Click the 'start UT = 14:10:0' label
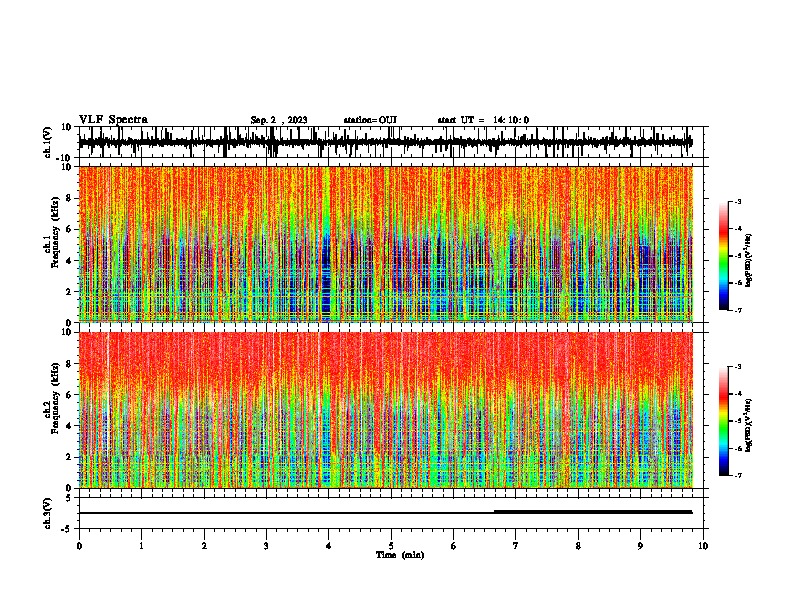Image resolution: width=792 pixels, height=612 pixels. coord(483,120)
